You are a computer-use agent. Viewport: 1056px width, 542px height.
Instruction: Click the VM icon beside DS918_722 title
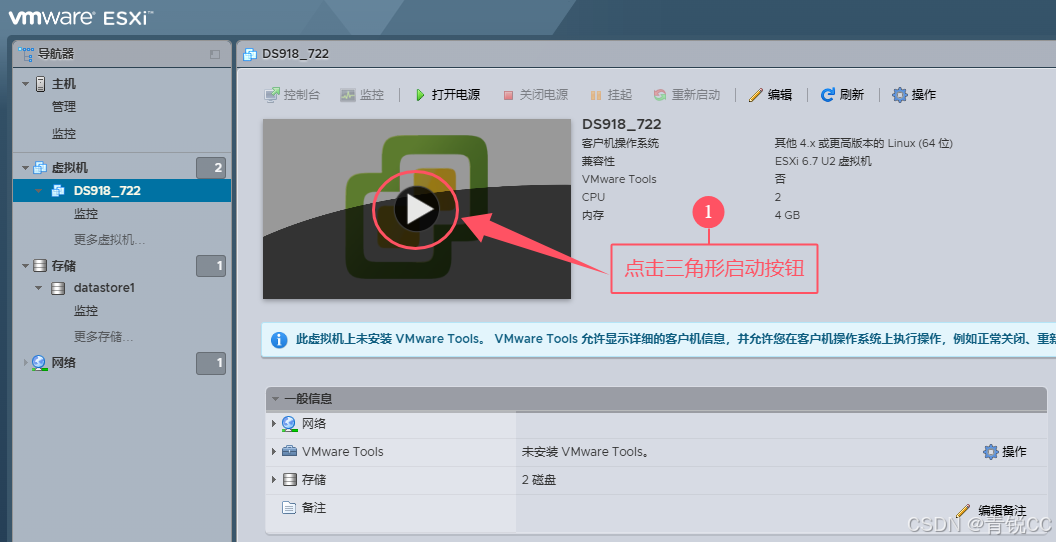coord(250,54)
